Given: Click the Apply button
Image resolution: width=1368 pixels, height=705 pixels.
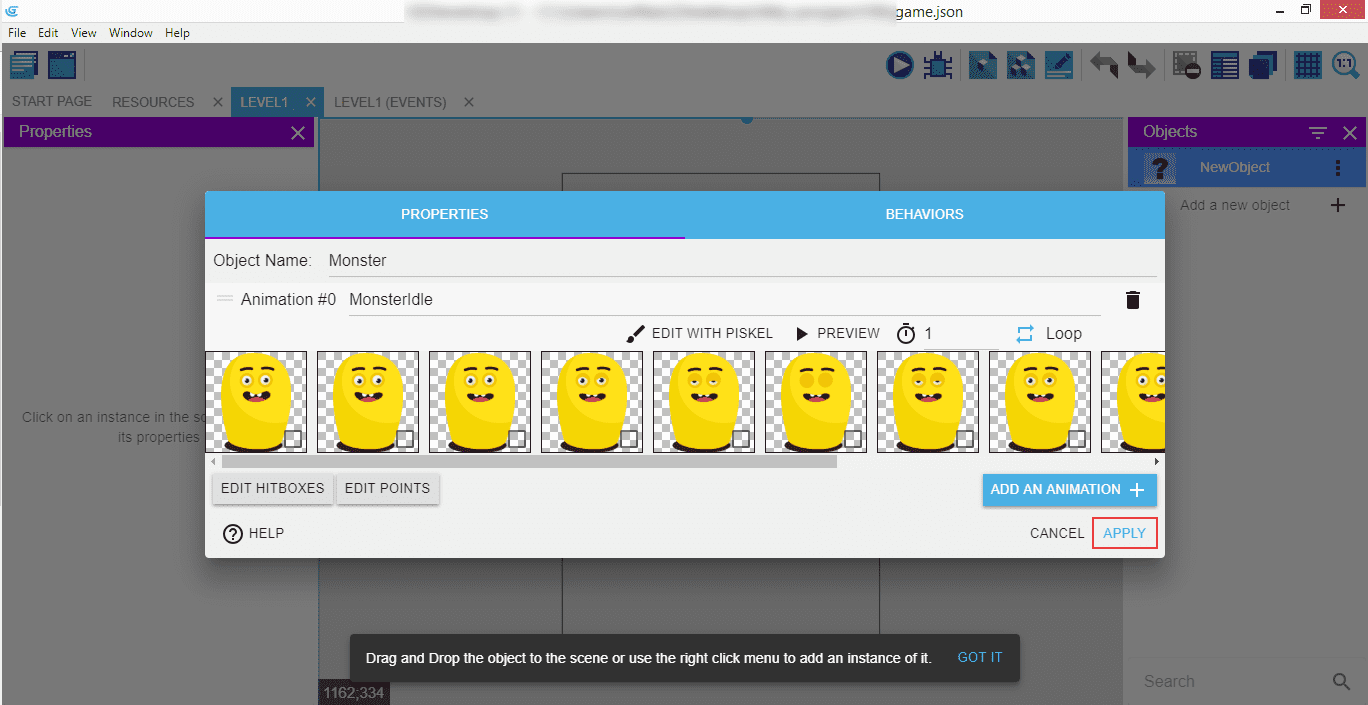Looking at the screenshot, I should (x=1124, y=533).
